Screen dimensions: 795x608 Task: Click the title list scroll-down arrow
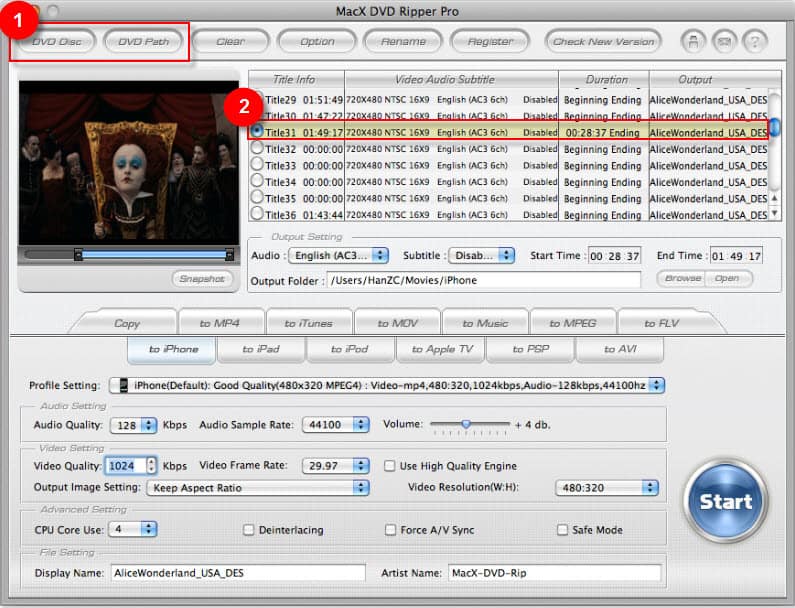[x=774, y=214]
